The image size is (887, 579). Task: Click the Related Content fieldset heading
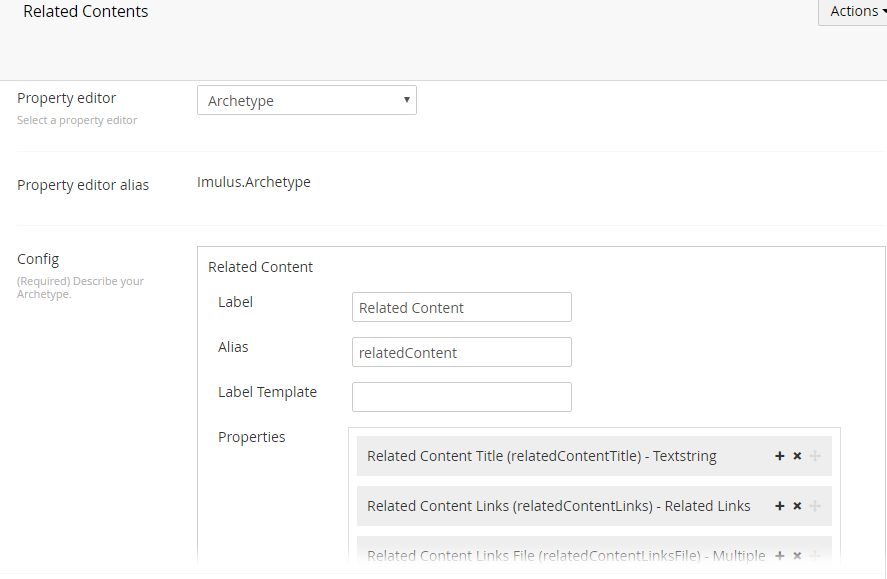tap(260, 267)
